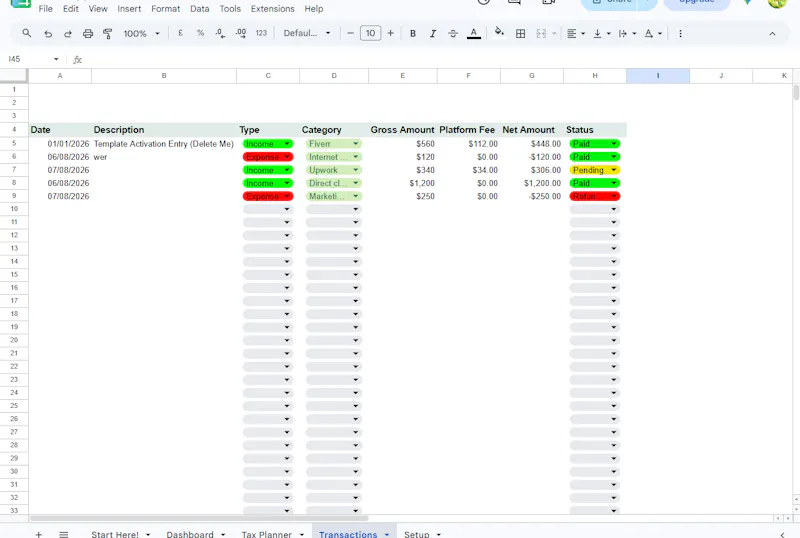Open text wrapping options
800x538 pixels.
click(x=627, y=34)
